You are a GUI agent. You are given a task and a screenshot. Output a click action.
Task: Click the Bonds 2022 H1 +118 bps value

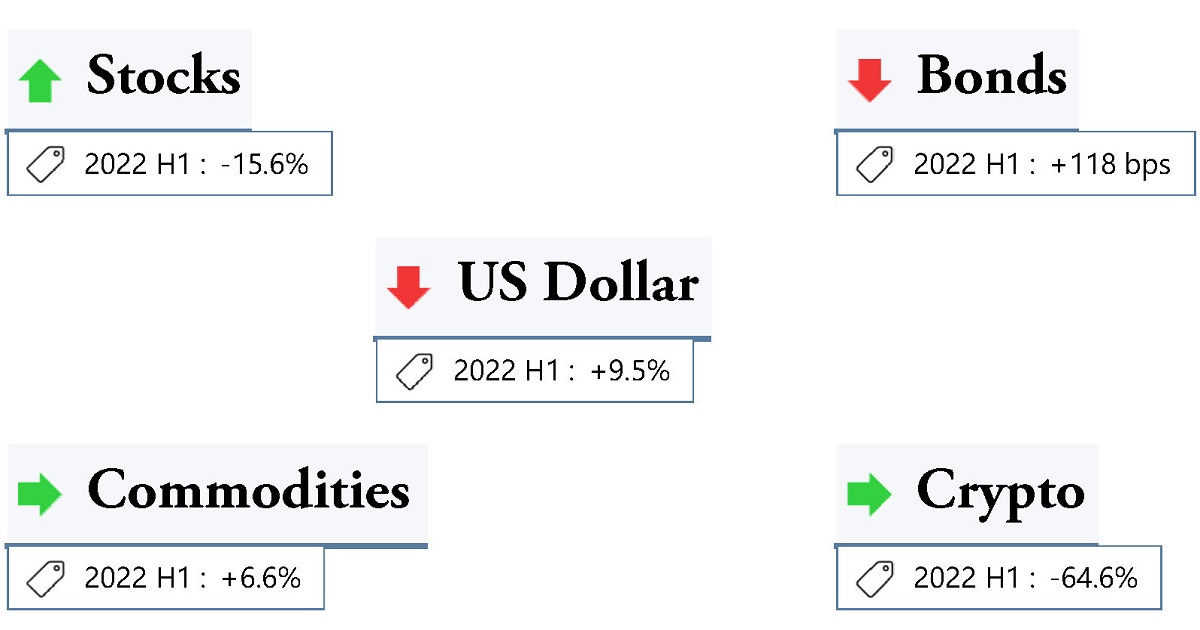(1041, 164)
